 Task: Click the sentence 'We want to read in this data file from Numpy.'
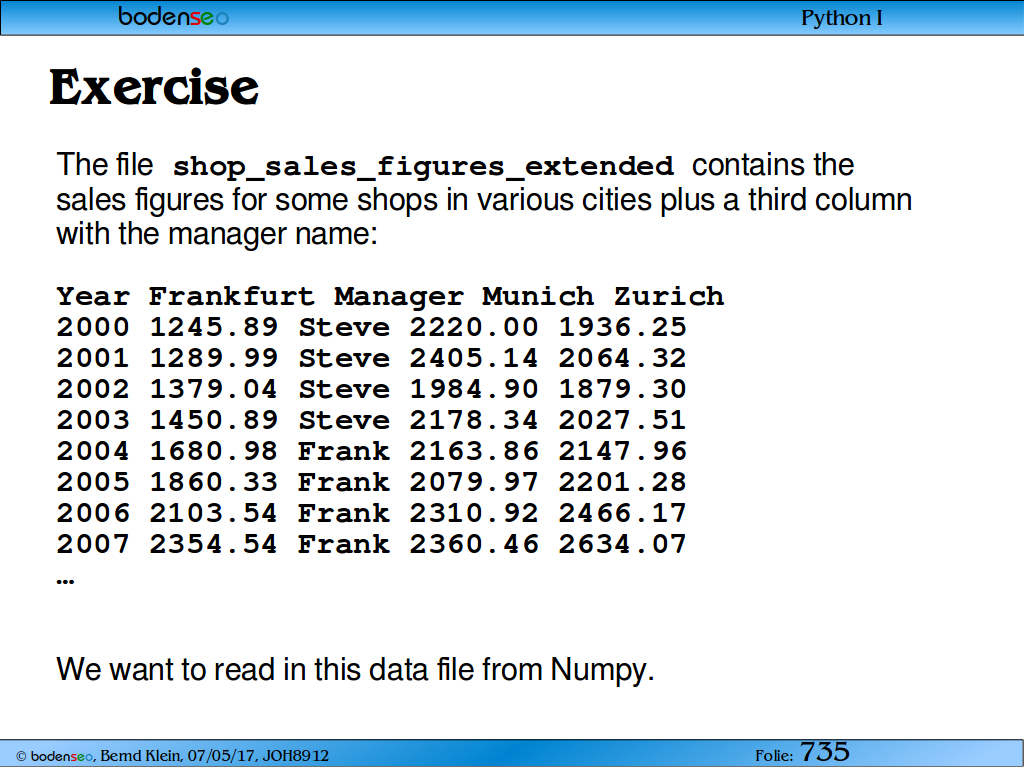pos(355,670)
